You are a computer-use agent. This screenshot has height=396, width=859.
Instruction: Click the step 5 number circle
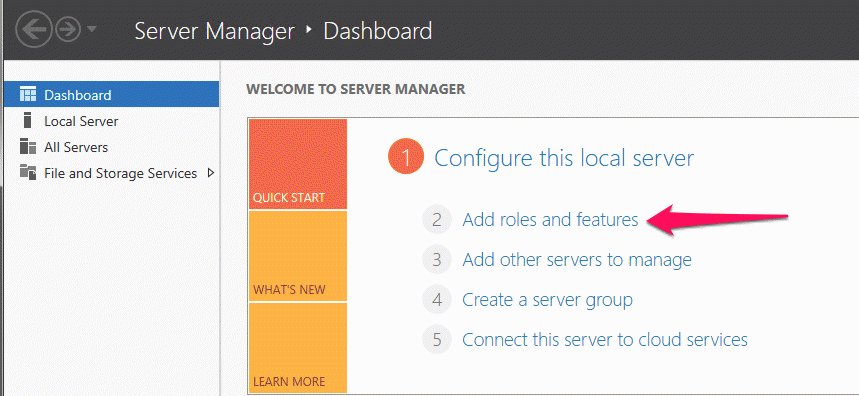pos(437,340)
